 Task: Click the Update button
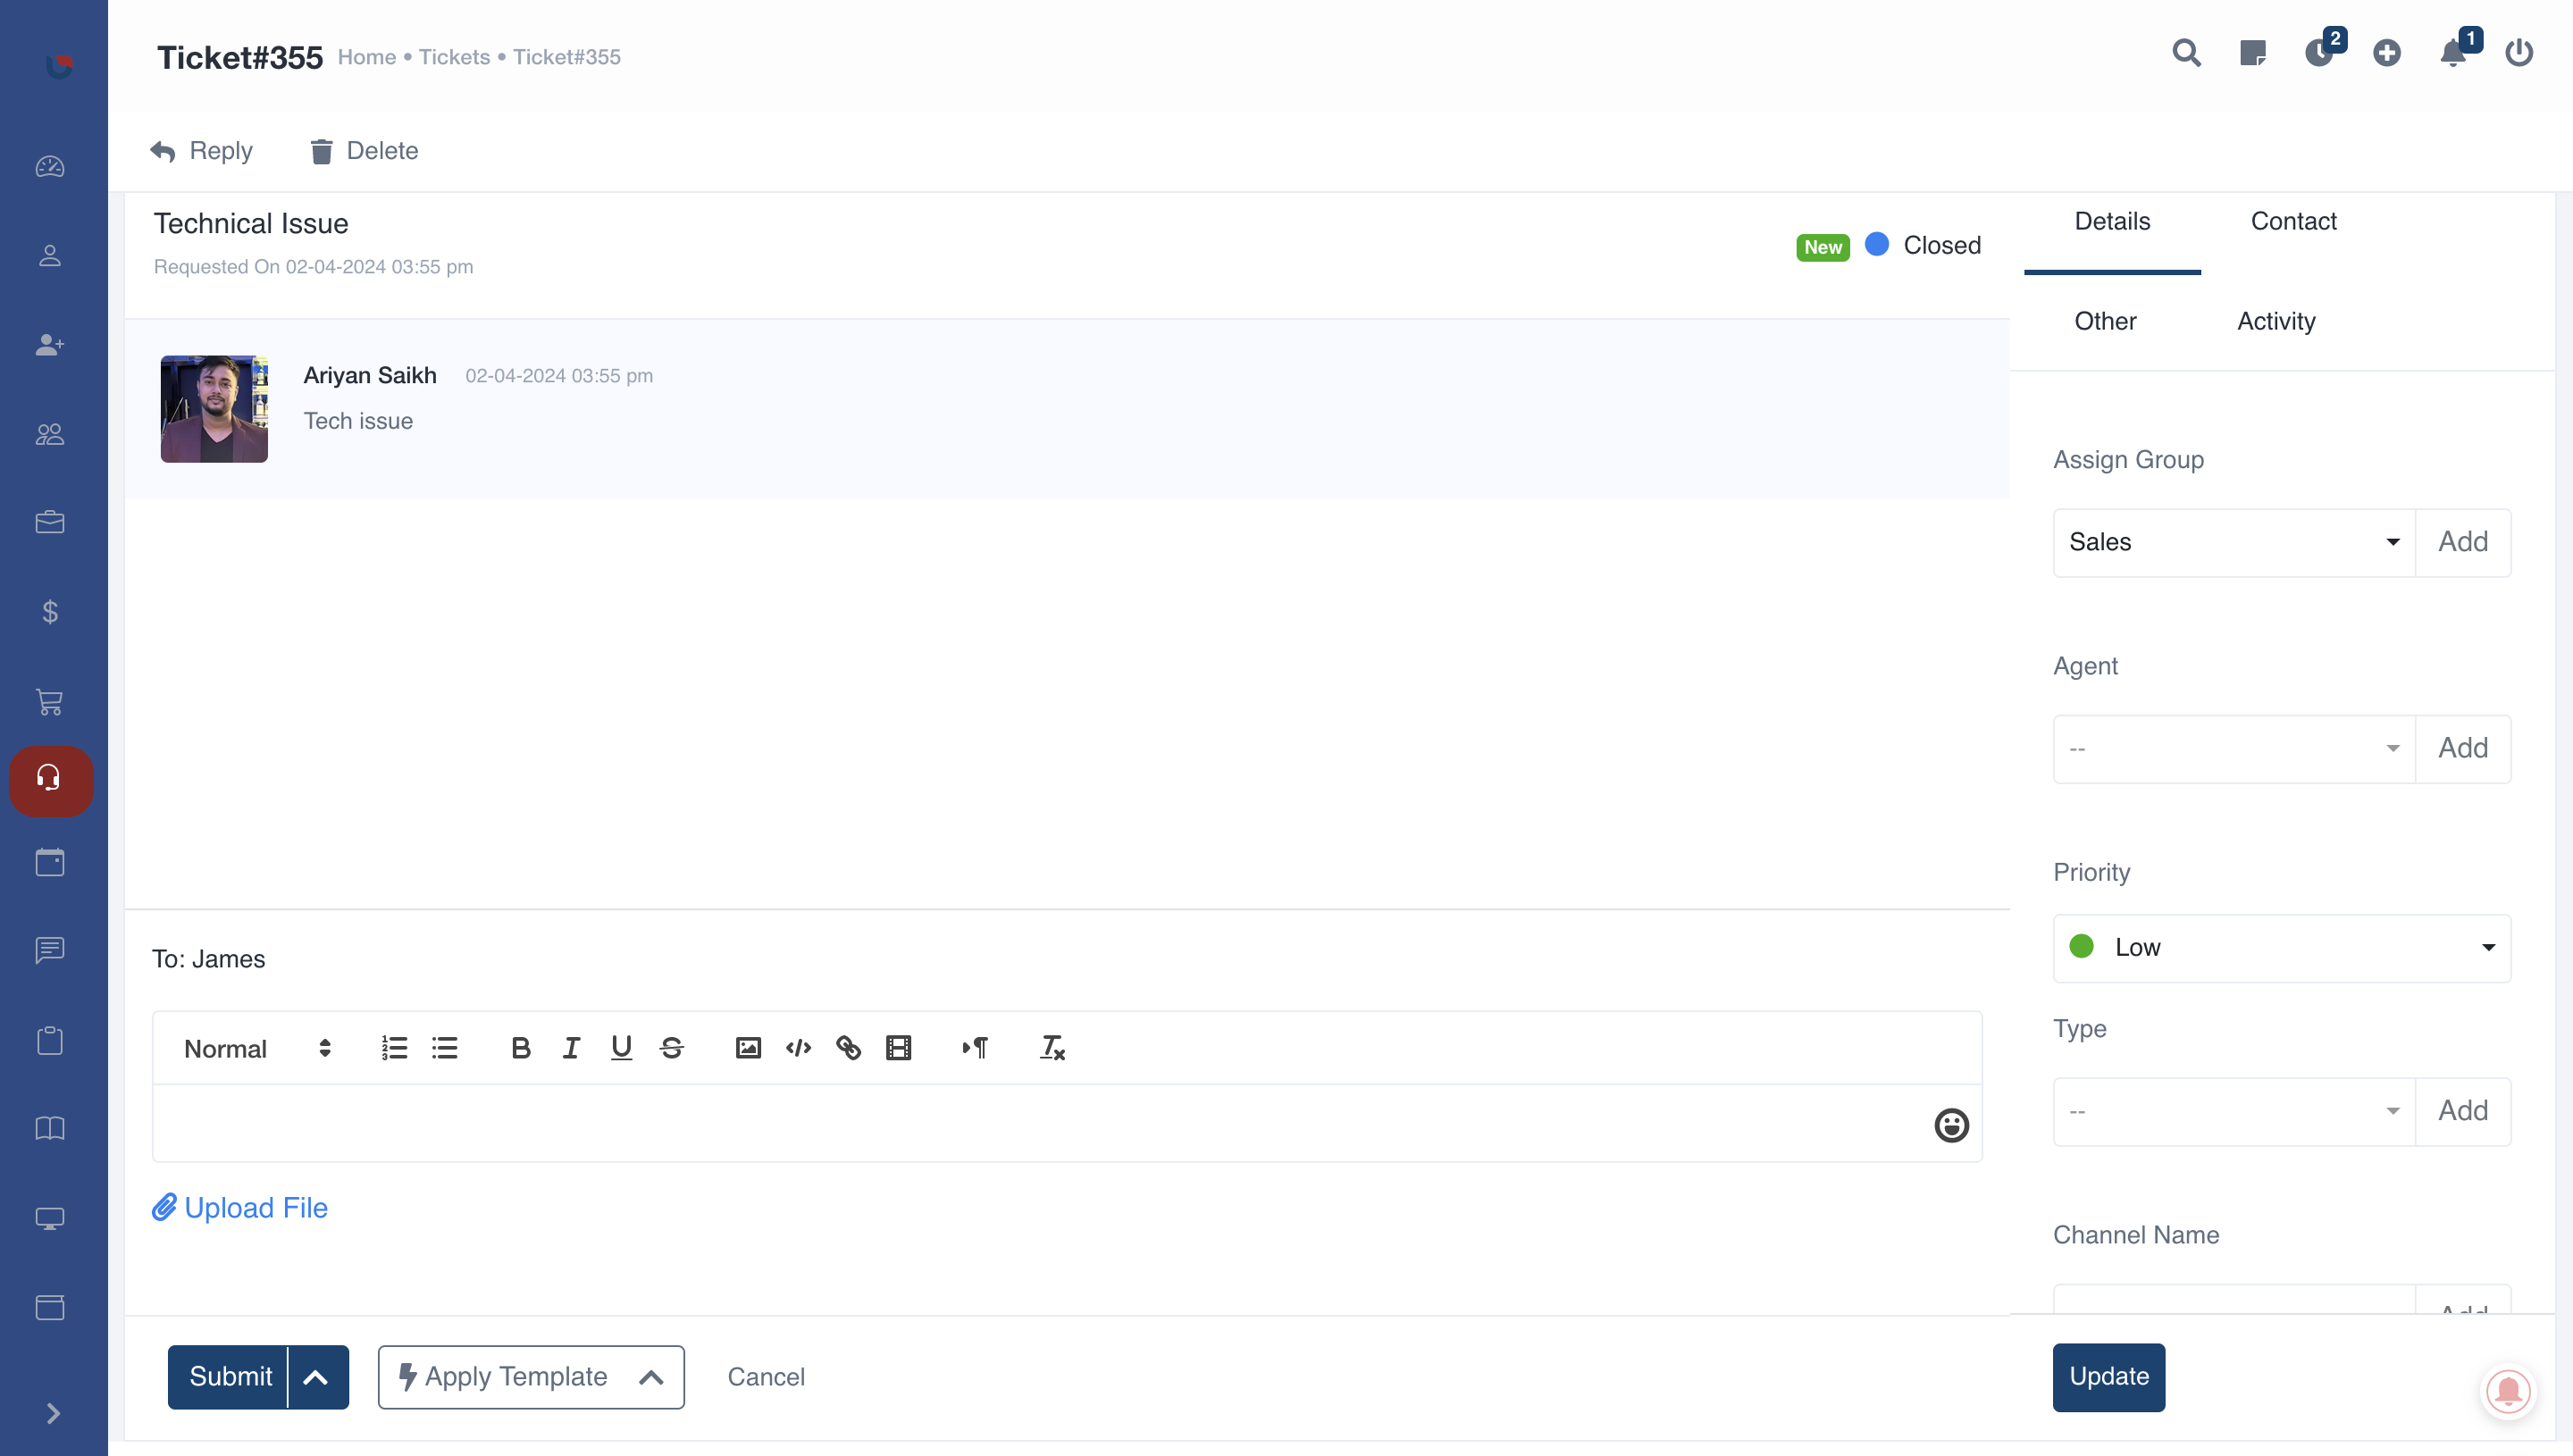(x=2108, y=1377)
